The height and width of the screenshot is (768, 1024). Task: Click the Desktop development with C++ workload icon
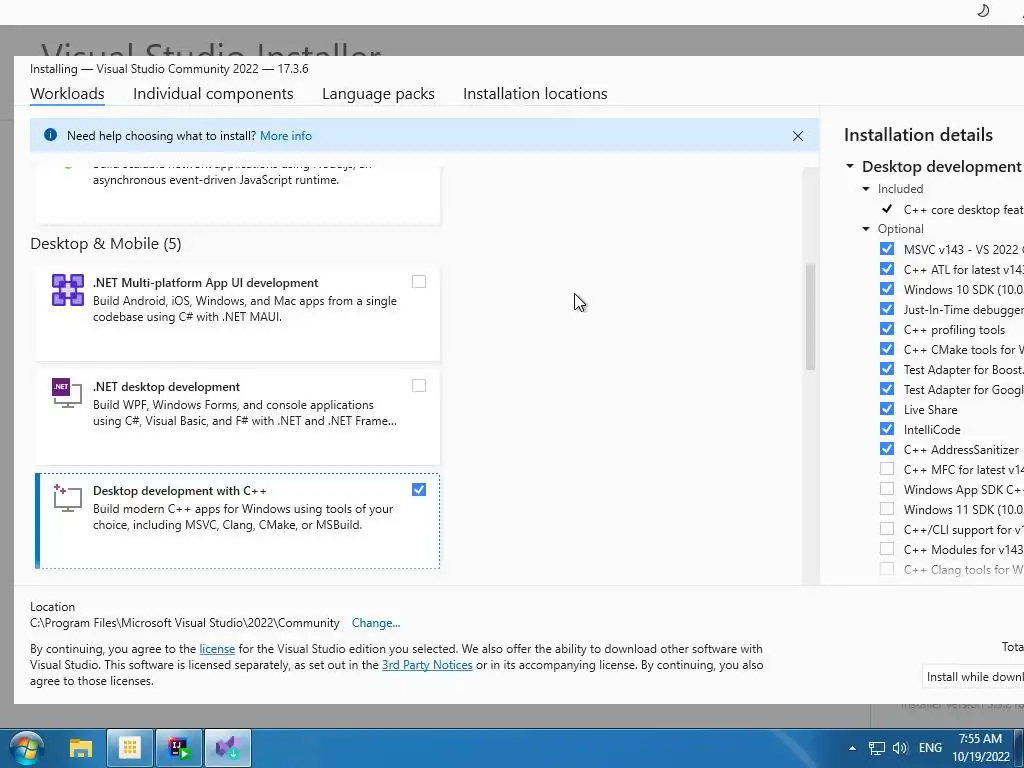tap(67, 498)
